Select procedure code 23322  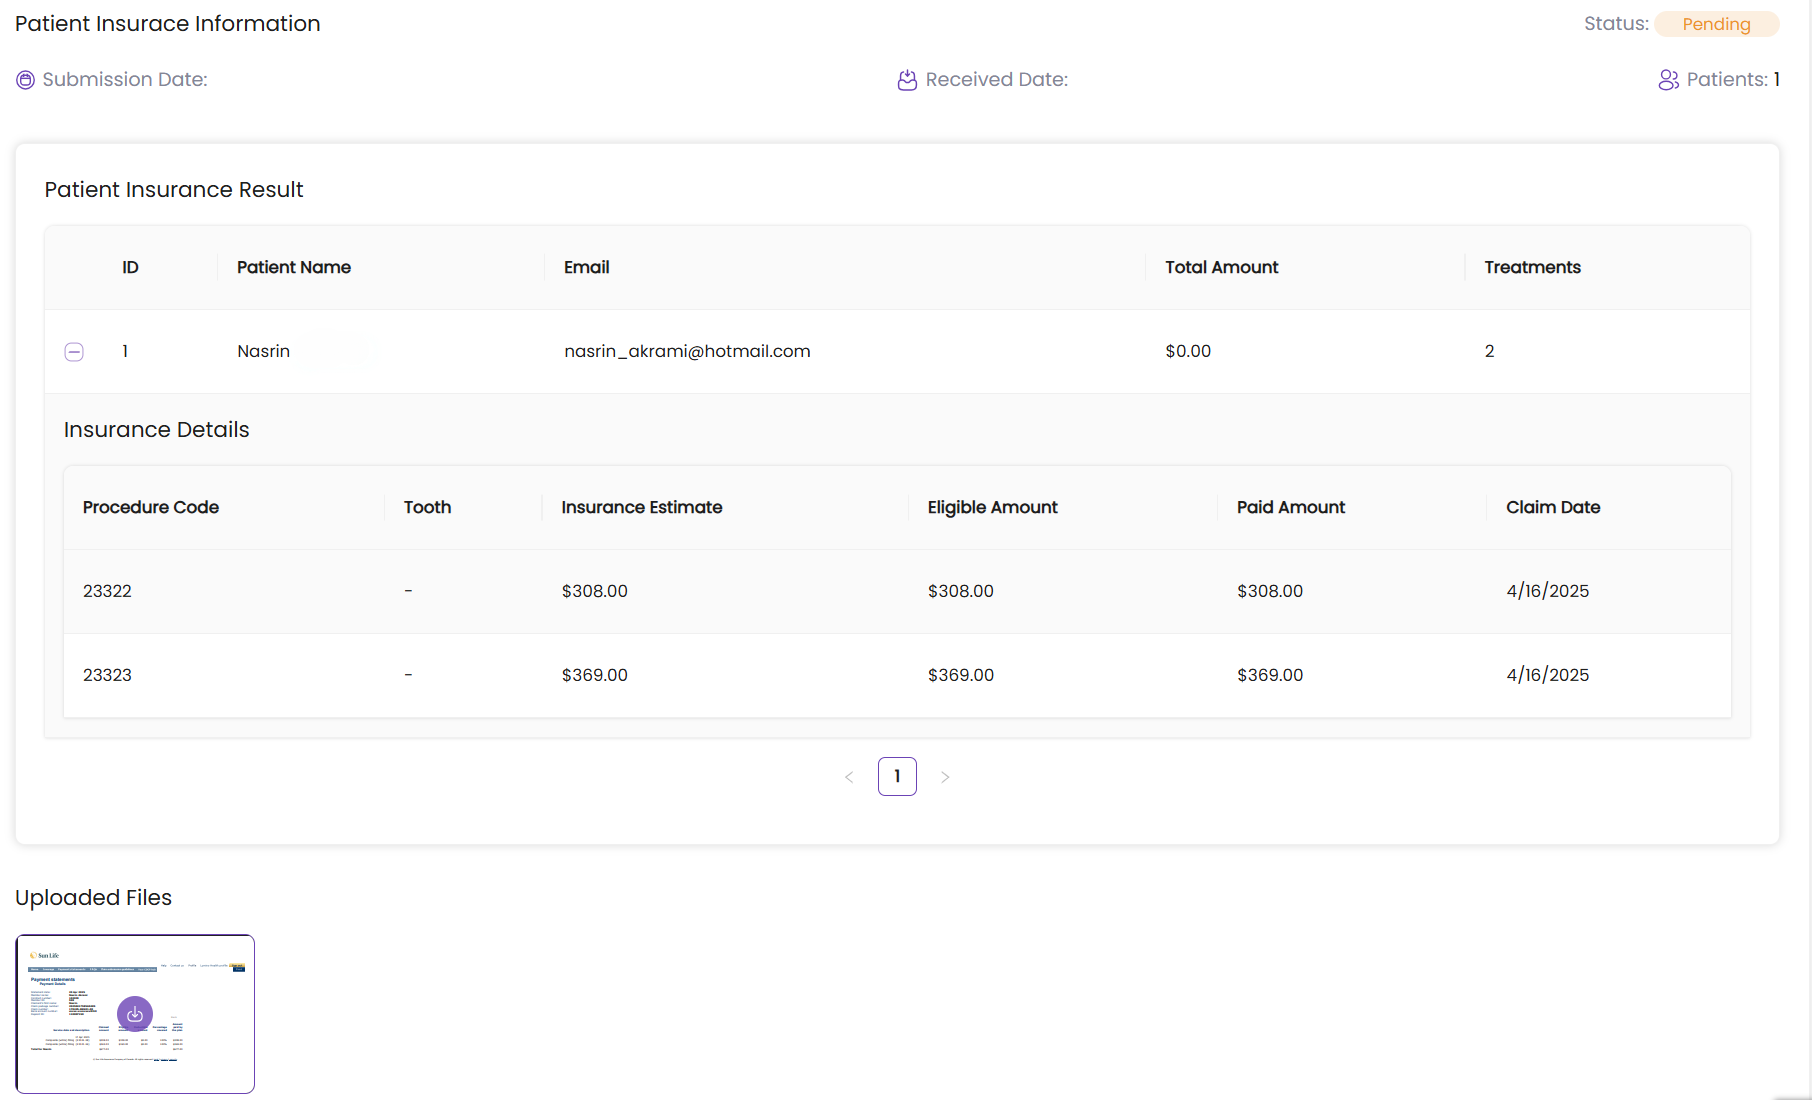108,591
